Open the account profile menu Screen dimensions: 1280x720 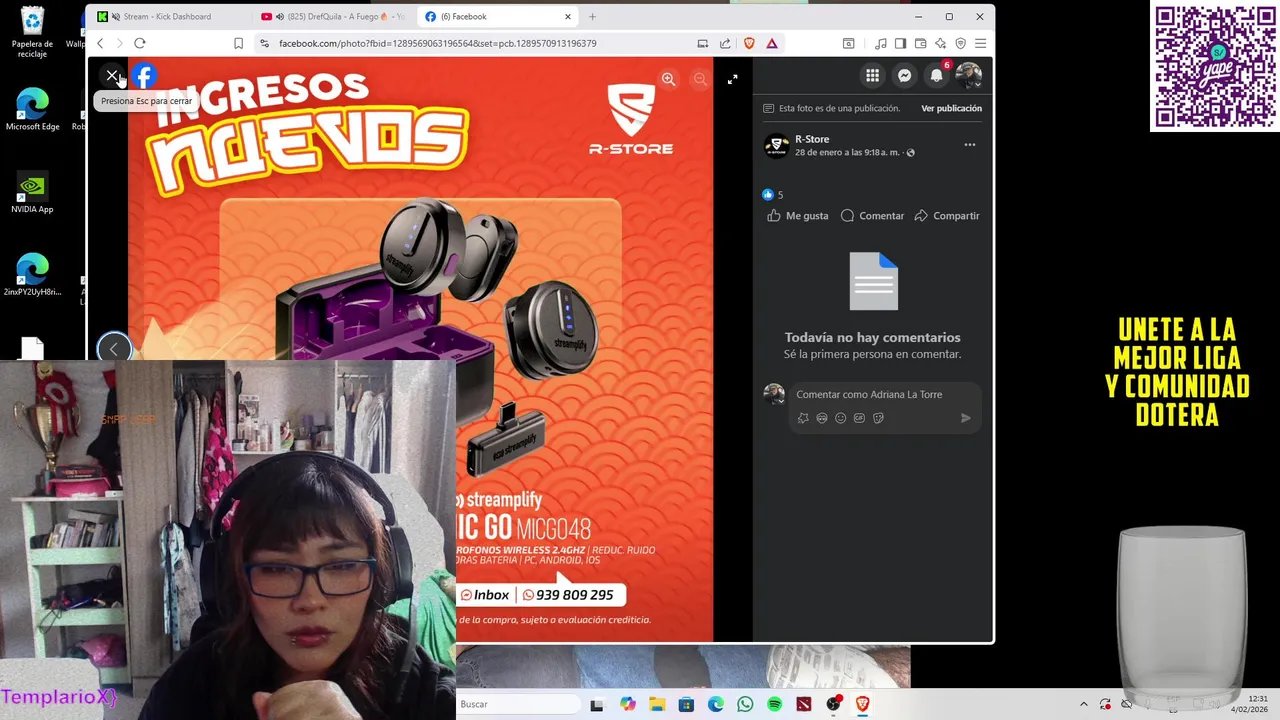tap(968, 75)
